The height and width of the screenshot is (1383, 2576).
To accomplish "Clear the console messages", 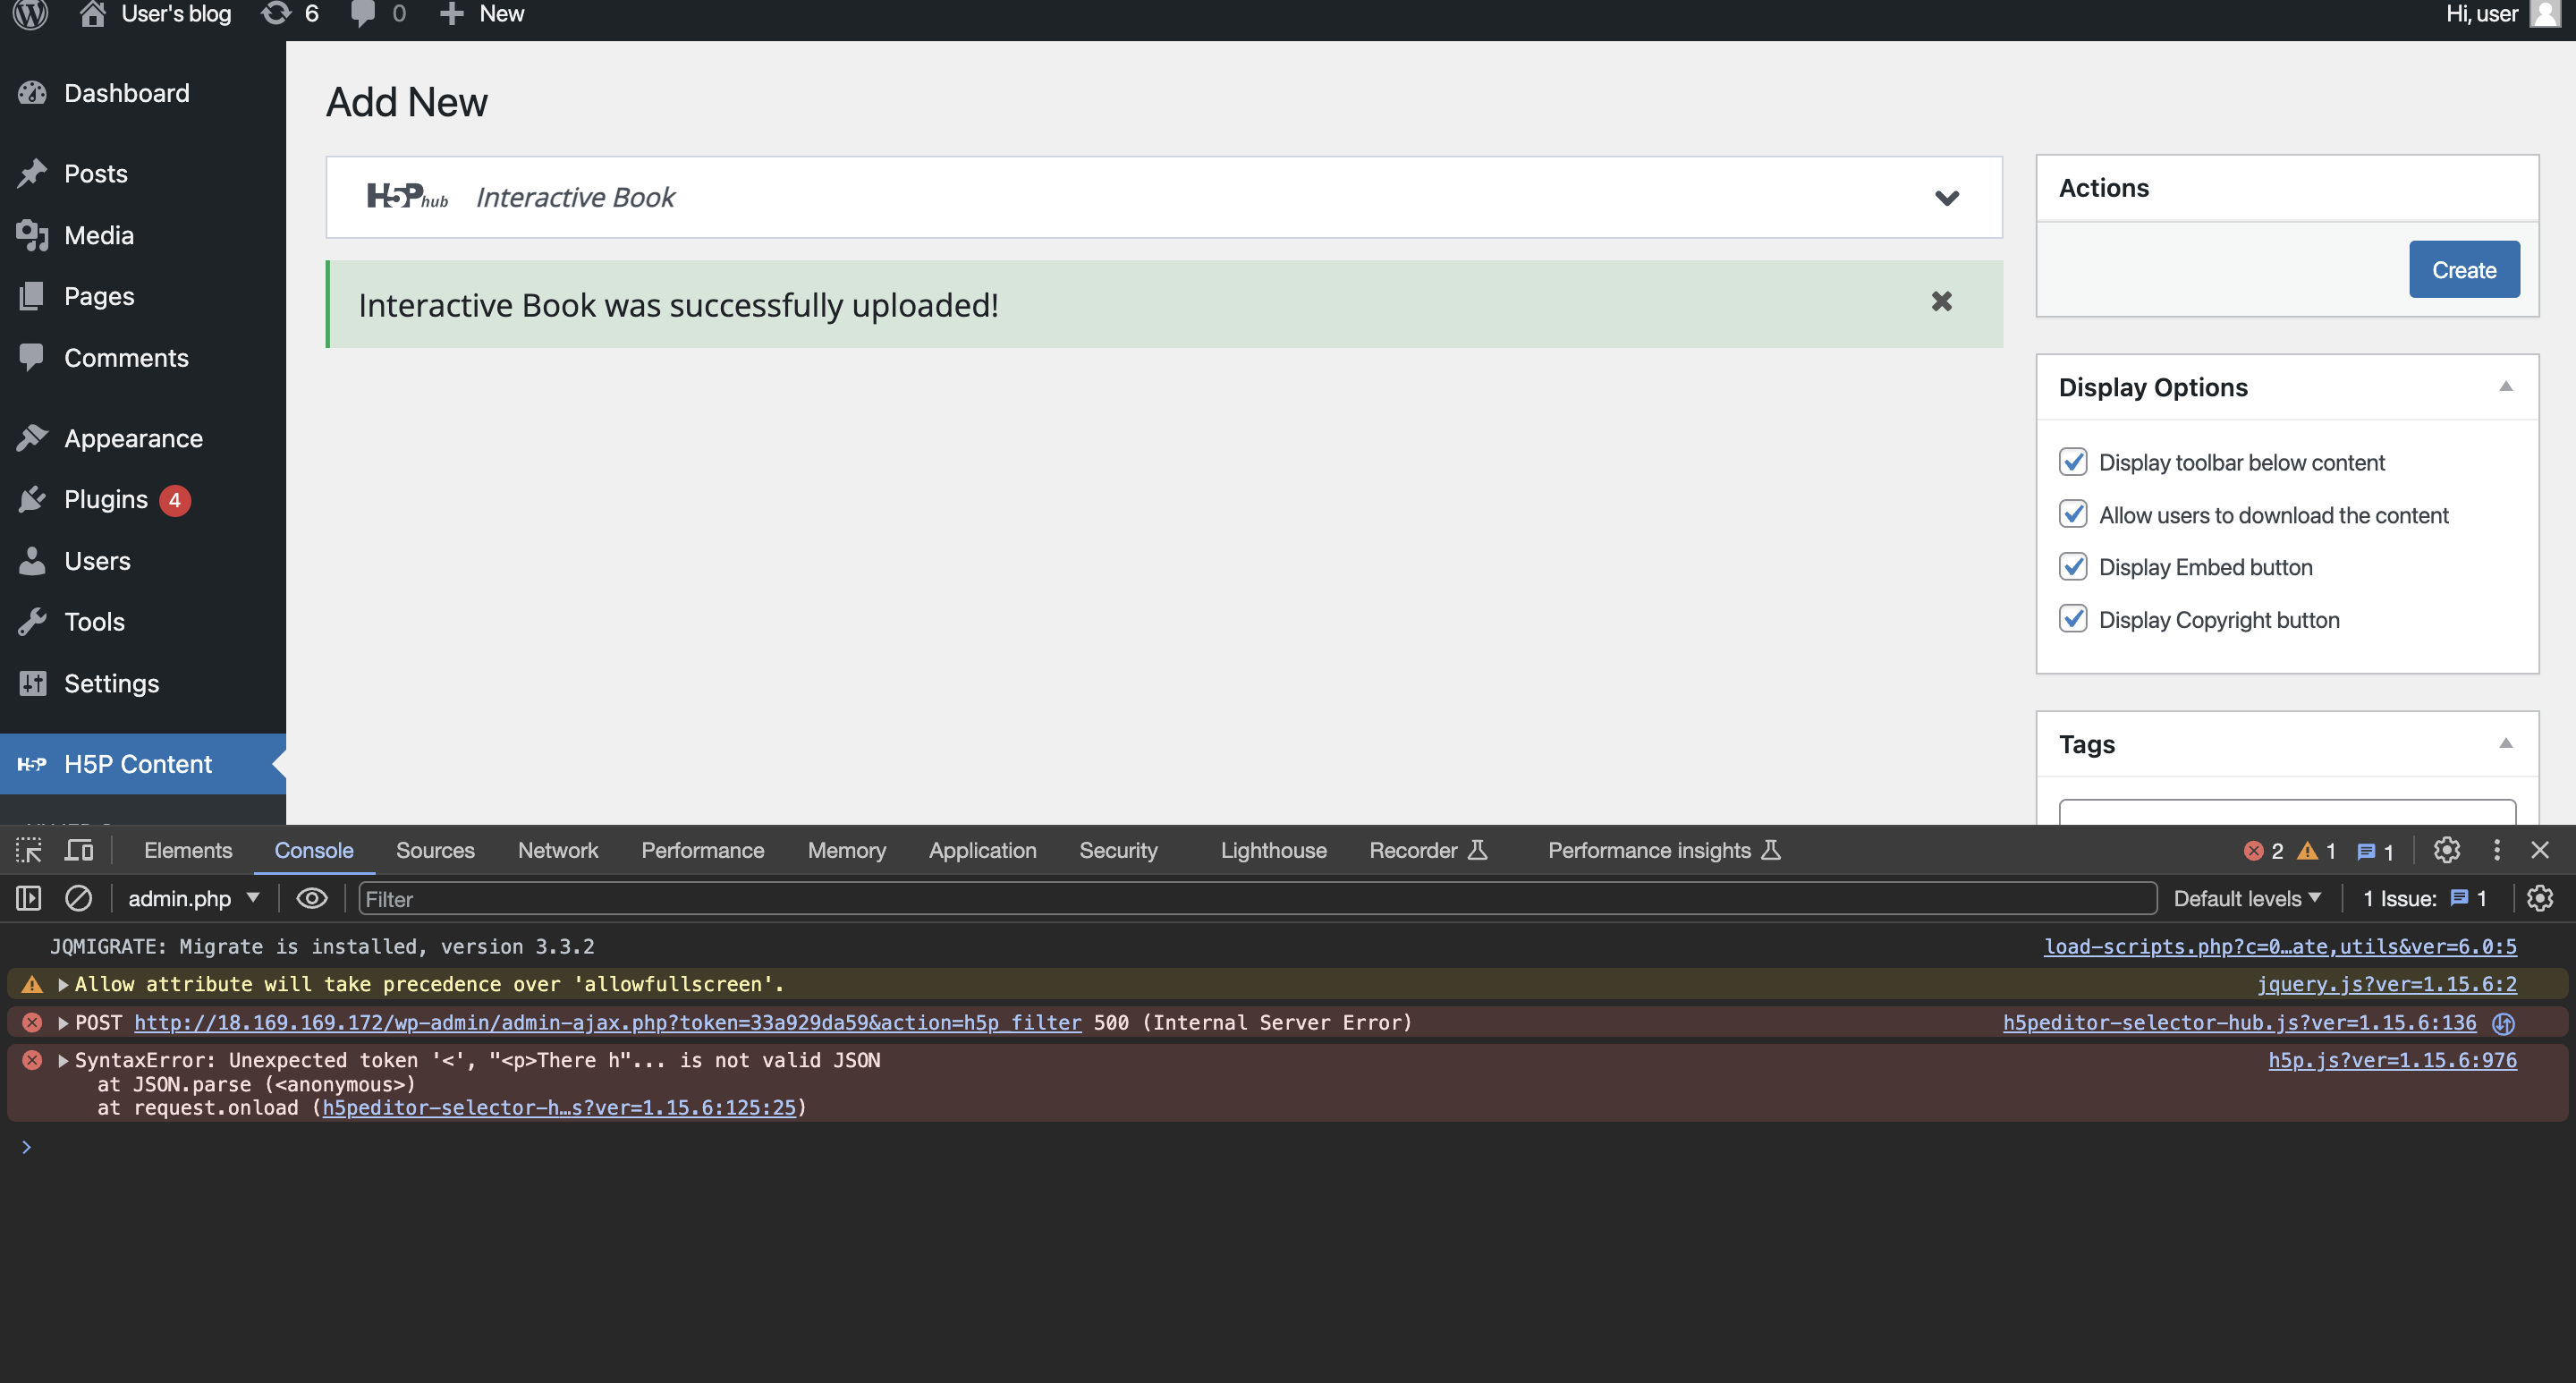I will click(79, 898).
